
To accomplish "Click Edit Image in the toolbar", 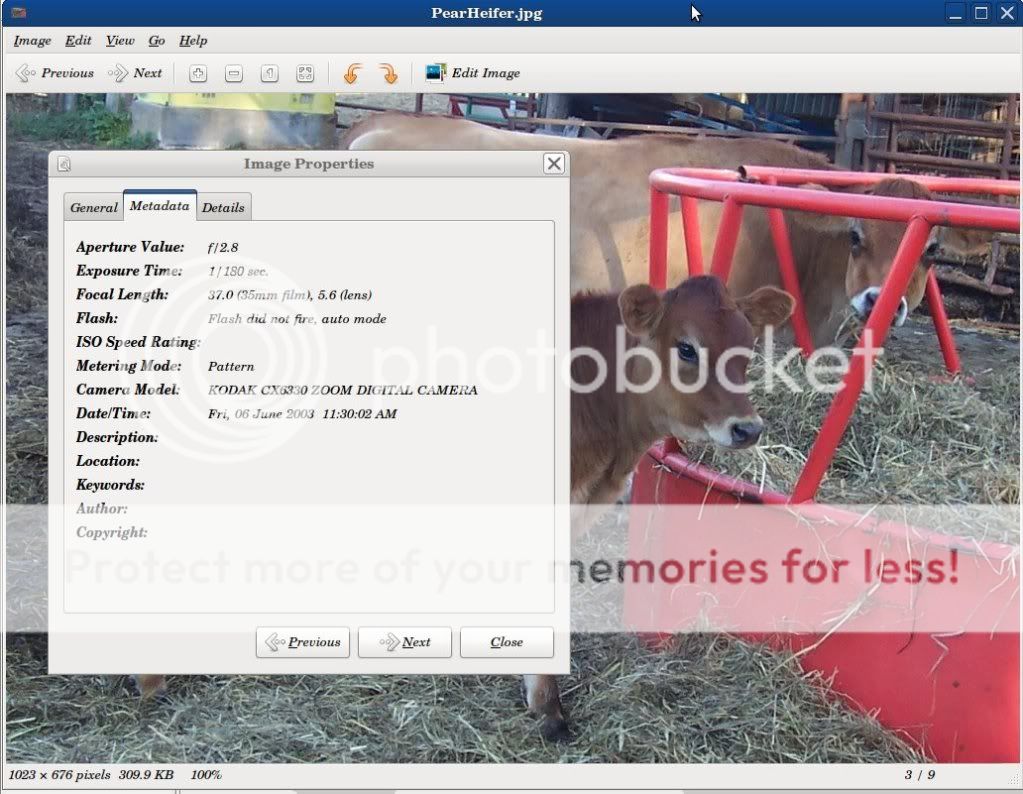I will pyautogui.click(x=473, y=73).
